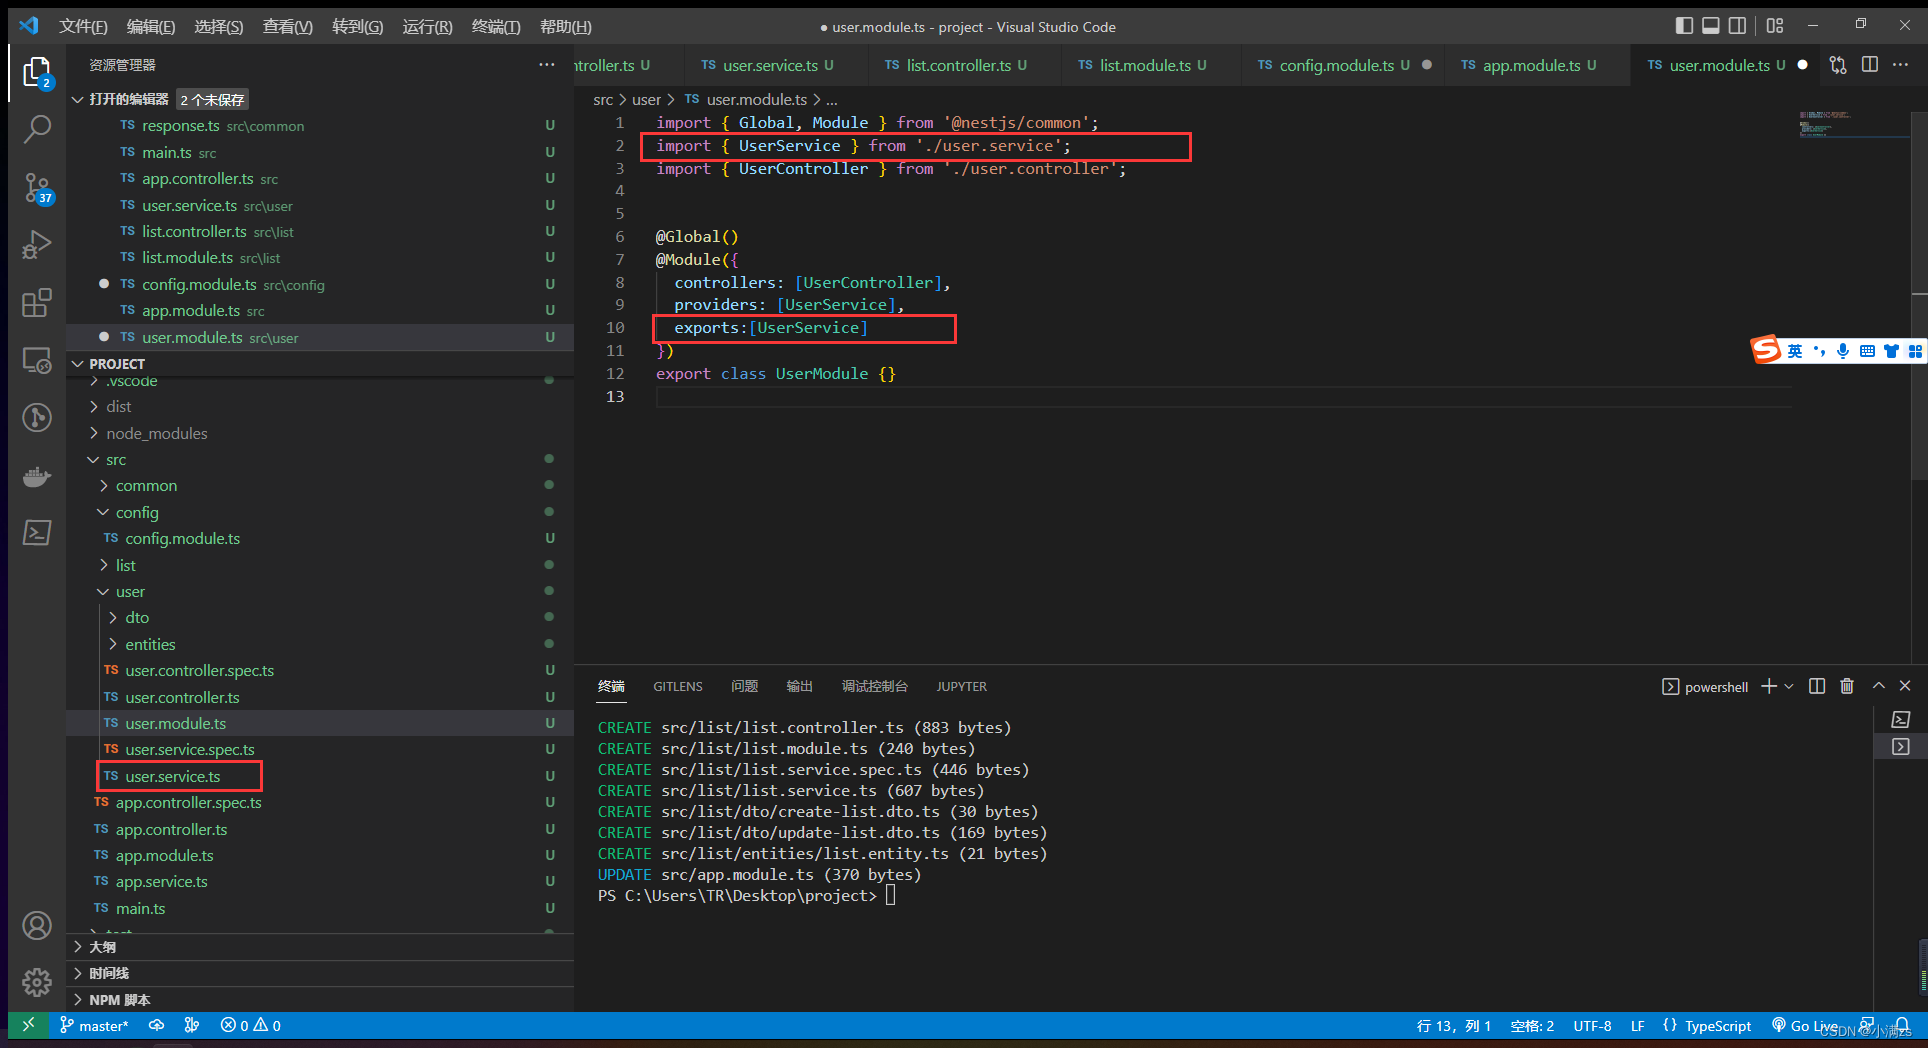Screen dimensions: 1928x1048
Task: Maximize the terminal panel size
Action: click(1879, 686)
